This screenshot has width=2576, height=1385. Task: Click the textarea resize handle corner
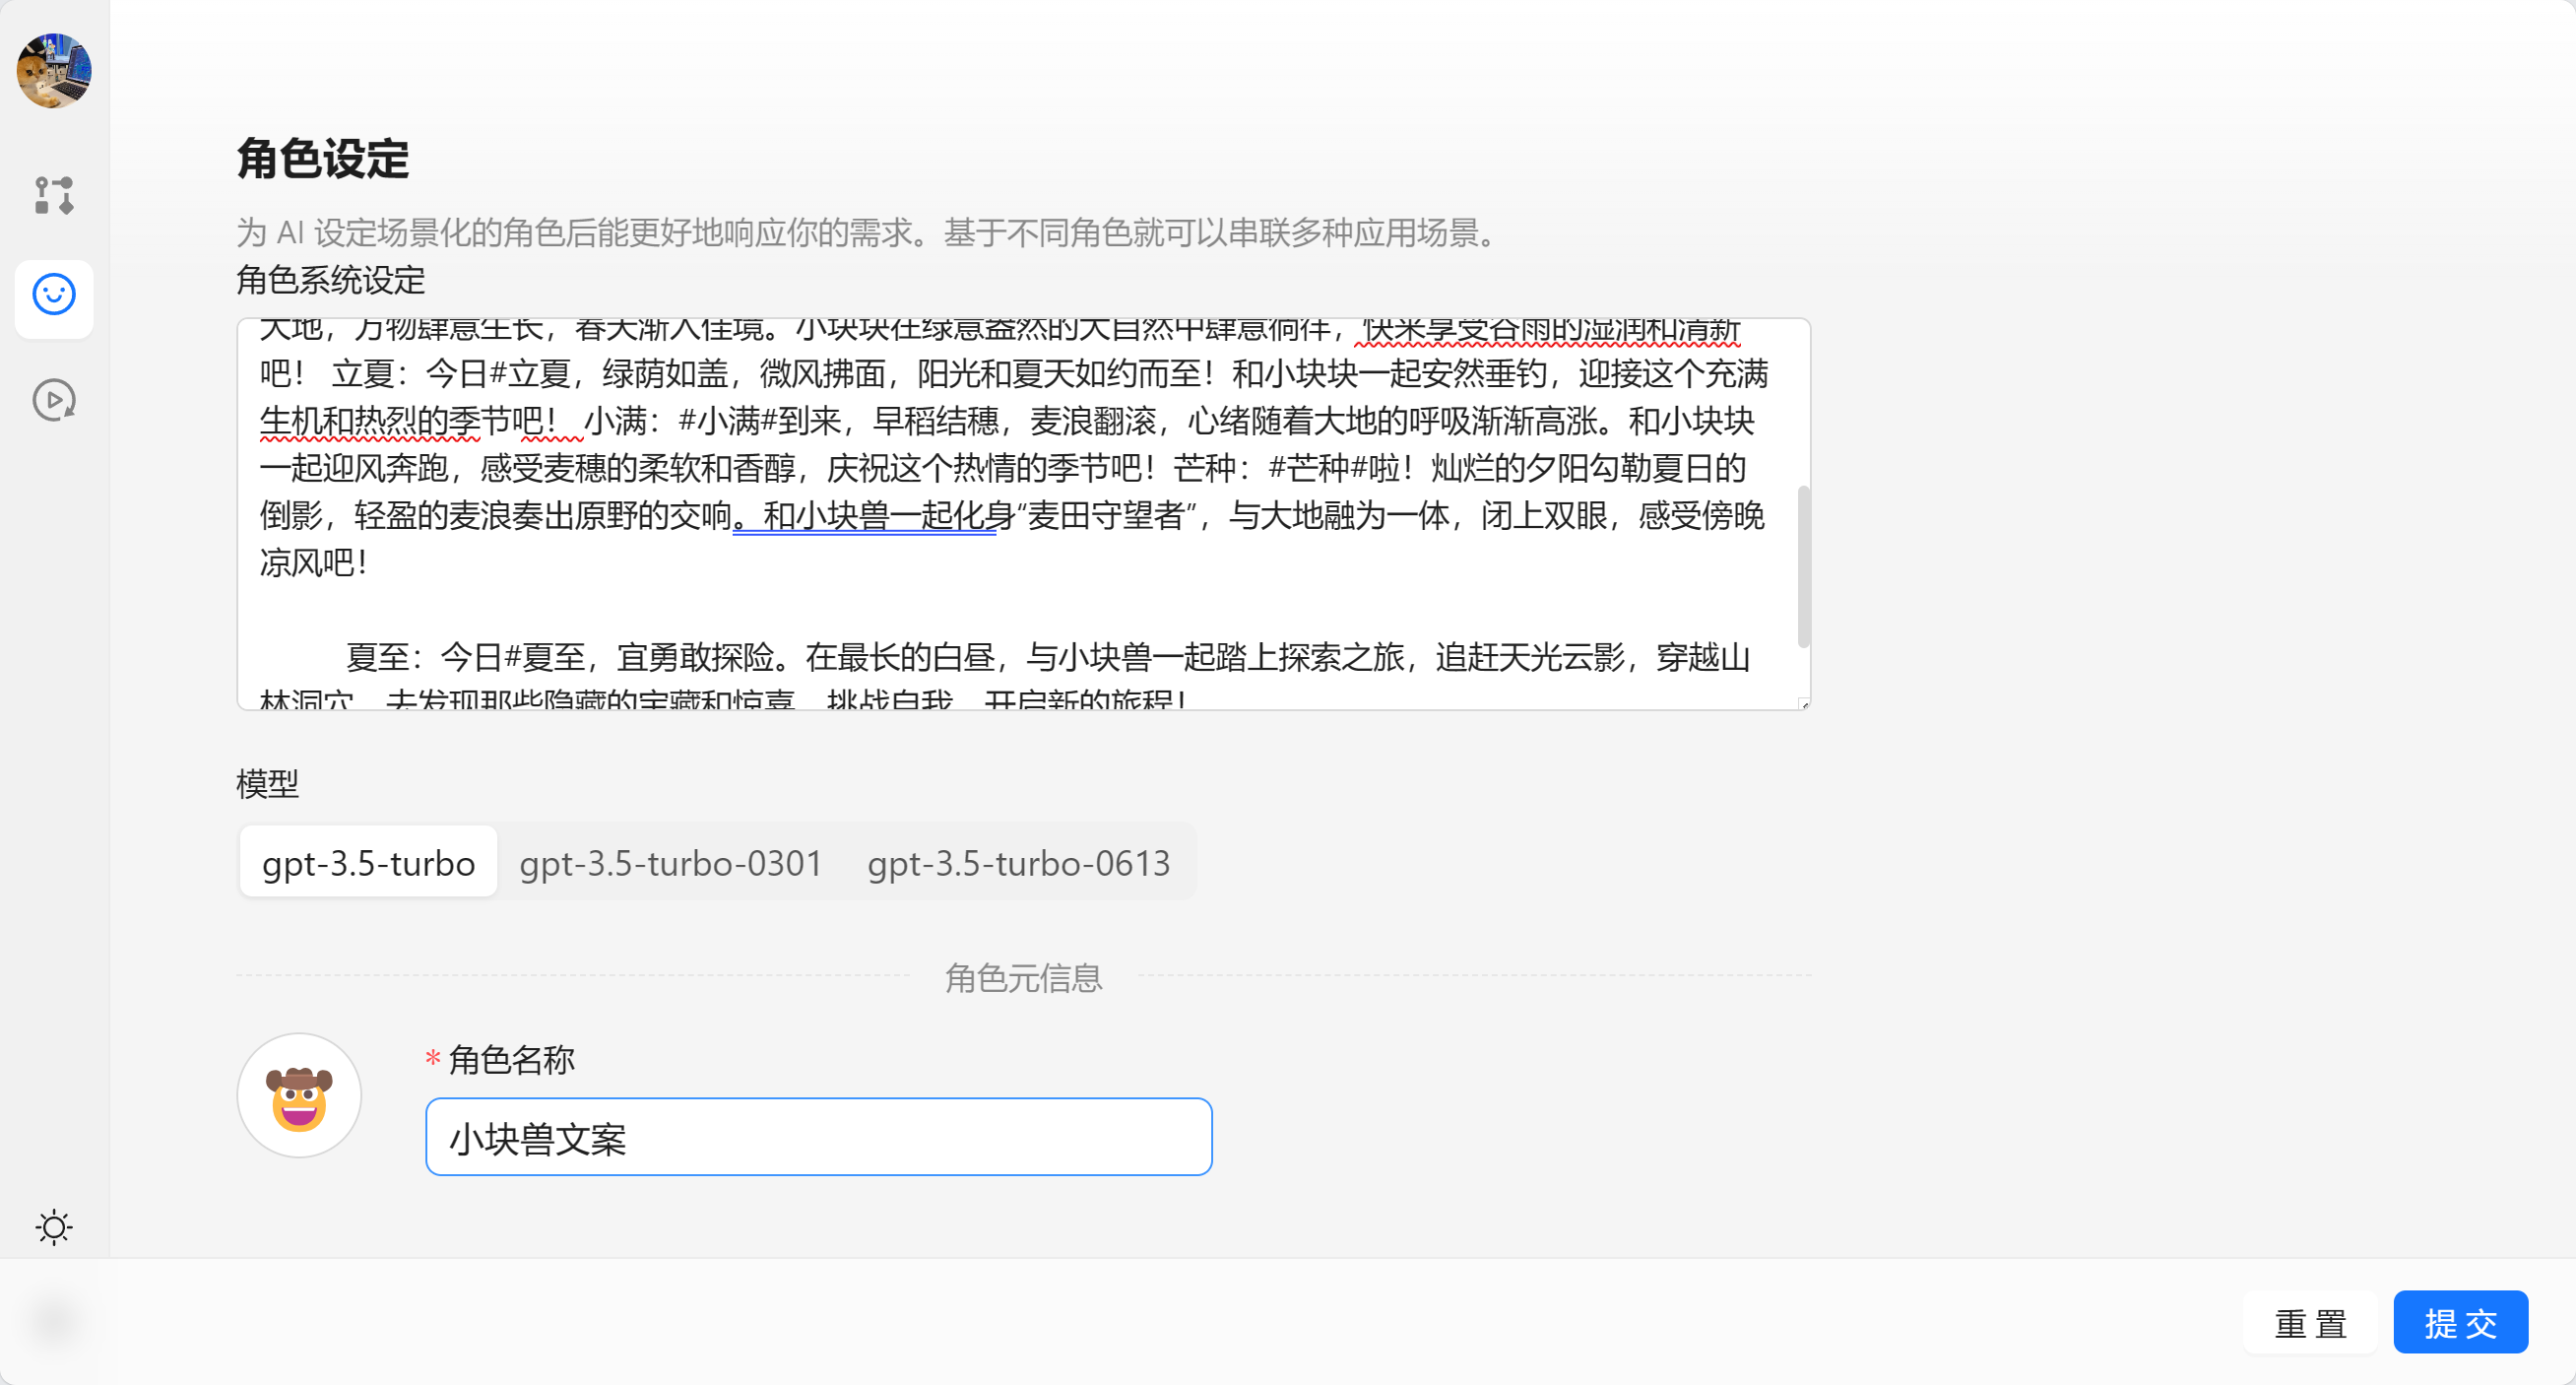[x=1804, y=704]
